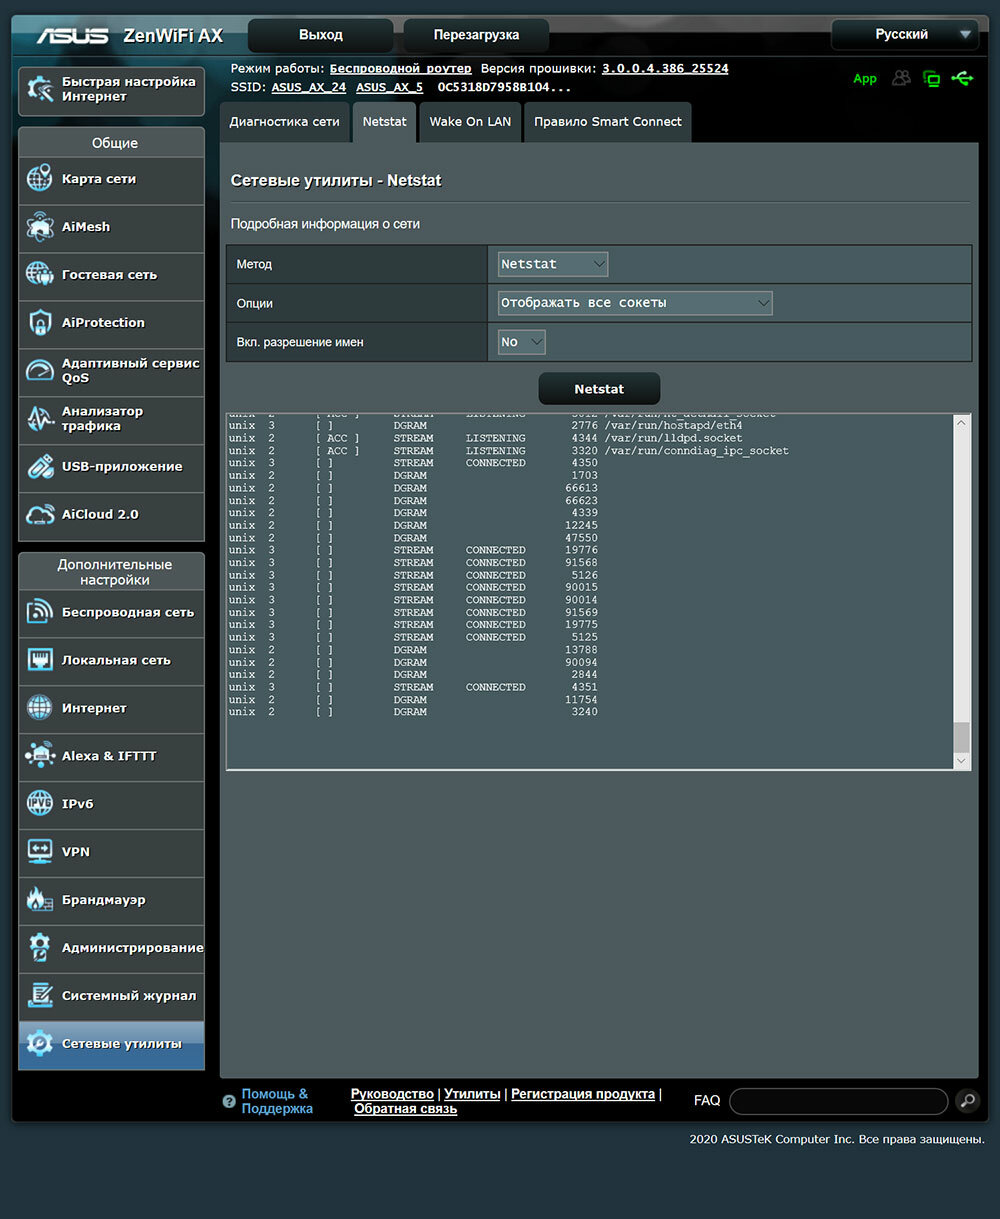Open the Карта сети globe icon
1000x1219 pixels.
click(x=40, y=179)
